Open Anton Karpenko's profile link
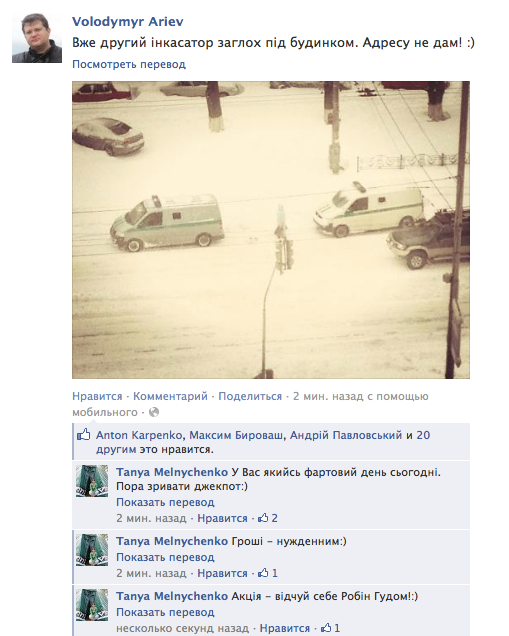Viewport: 509px width, 636px height. 139,435
